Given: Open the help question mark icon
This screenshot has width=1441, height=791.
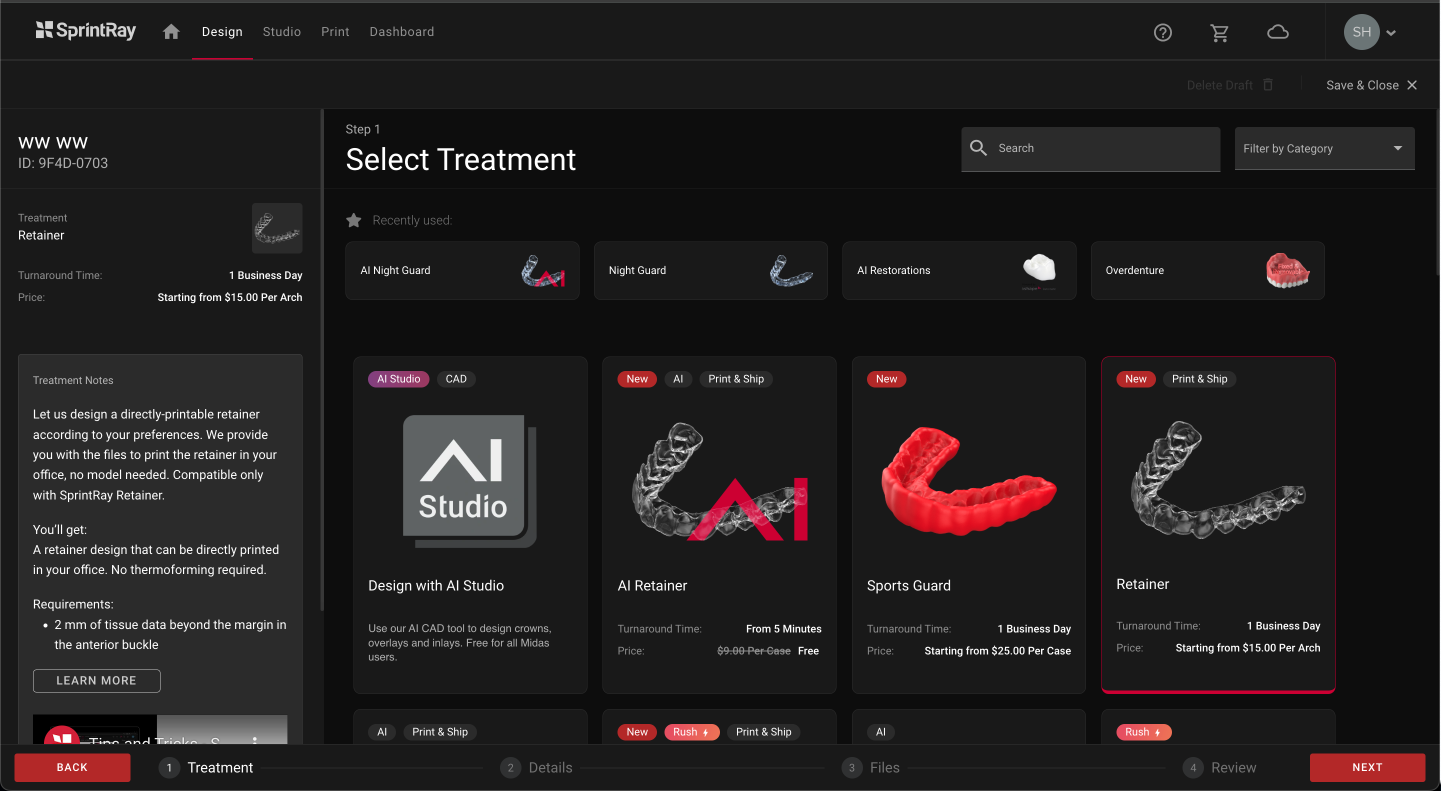Looking at the screenshot, I should pos(1162,32).
